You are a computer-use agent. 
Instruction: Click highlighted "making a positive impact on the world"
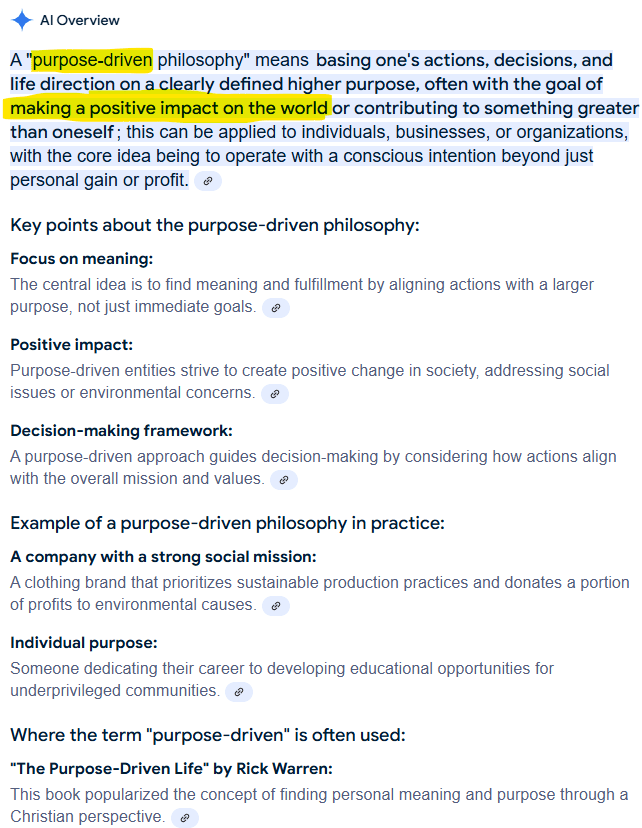pos(169,108)
